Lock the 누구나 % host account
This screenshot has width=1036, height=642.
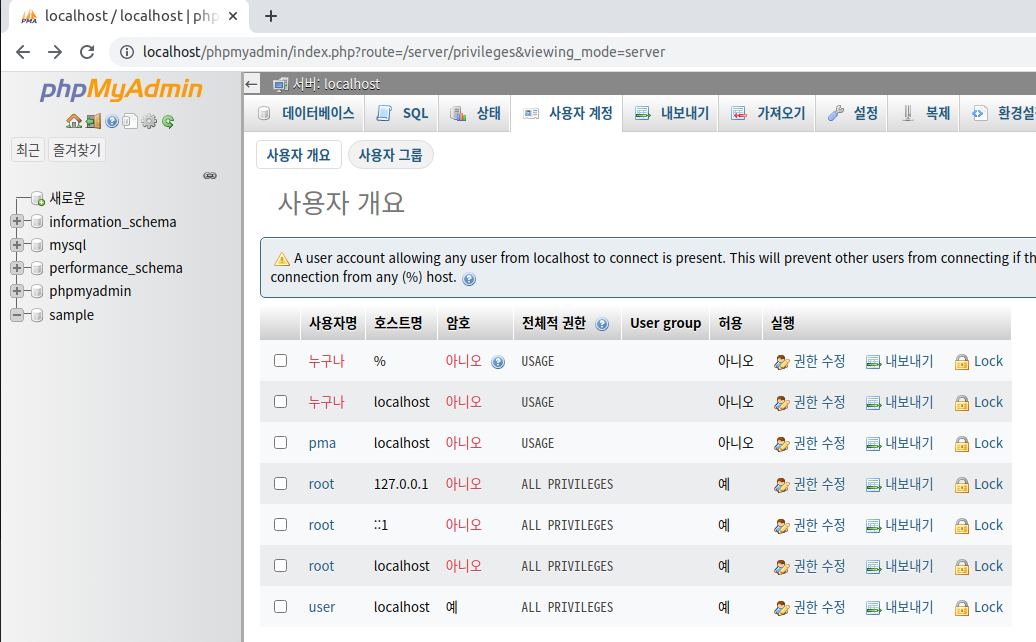[979, 361]
